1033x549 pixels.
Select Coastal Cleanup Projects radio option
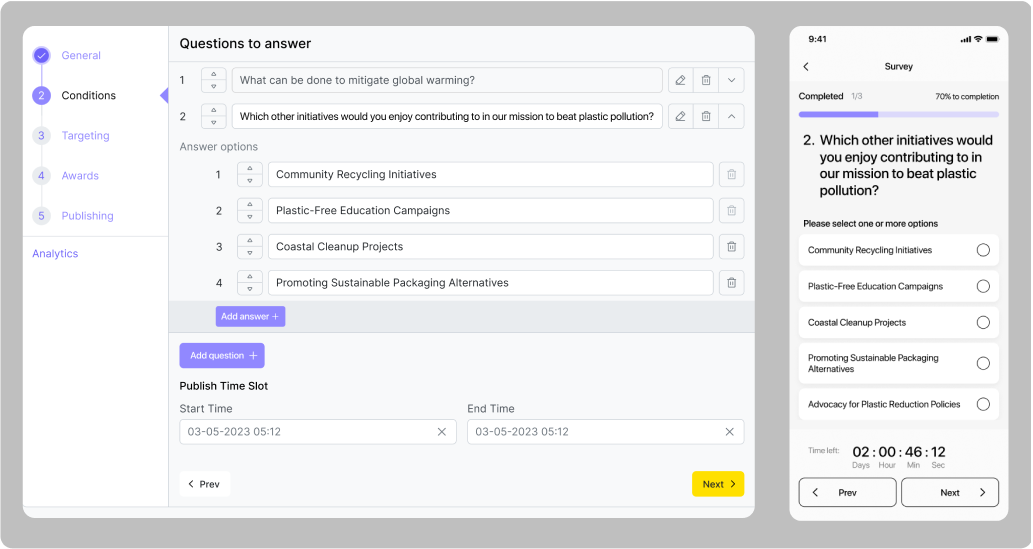coord(983,322)
